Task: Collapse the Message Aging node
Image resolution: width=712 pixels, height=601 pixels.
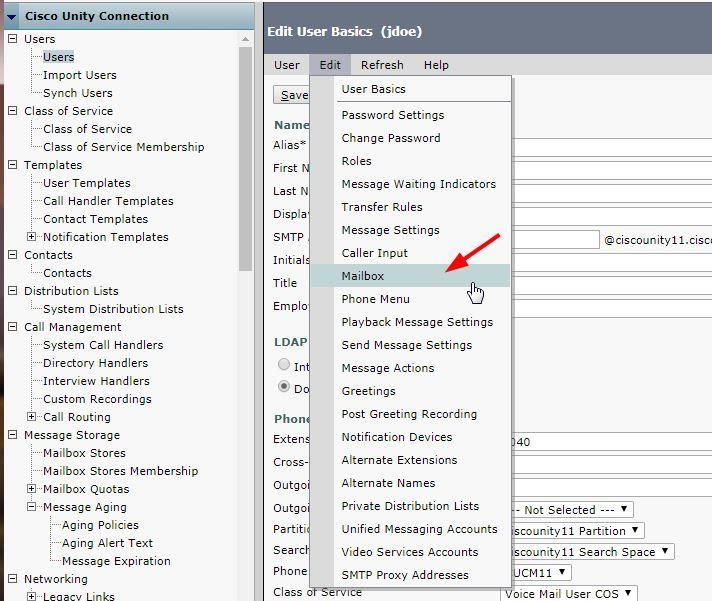Action: tap(31, 507)
